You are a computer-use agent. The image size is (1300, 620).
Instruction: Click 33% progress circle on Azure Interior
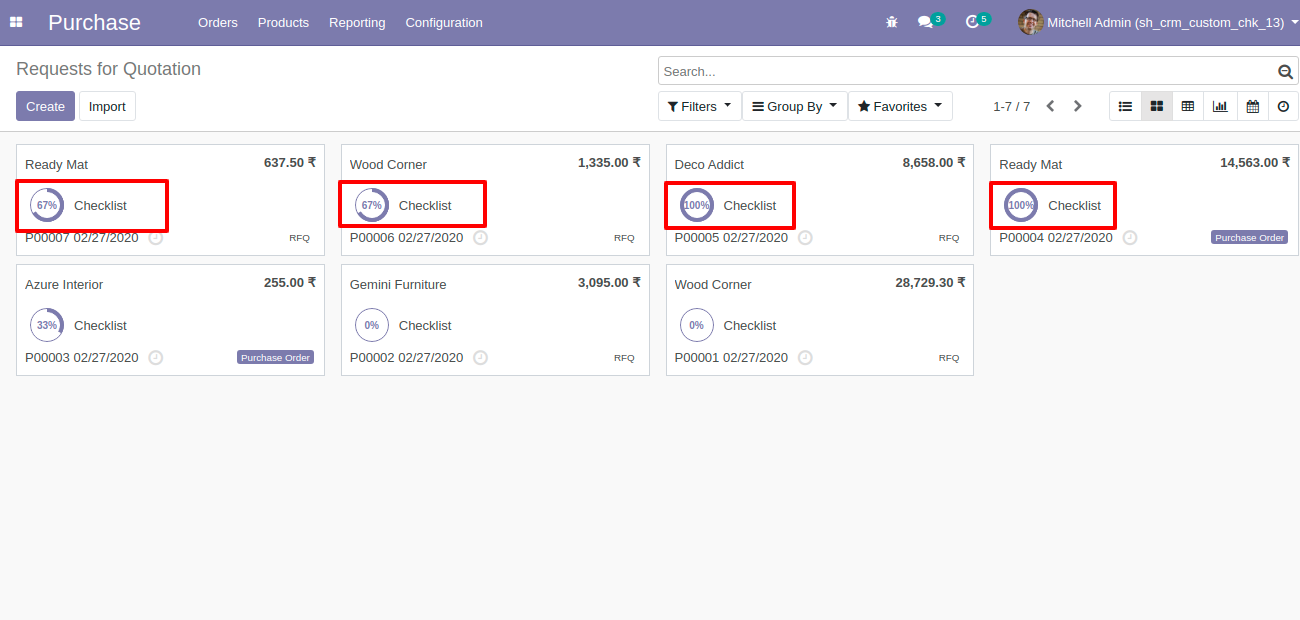coord(47,325)
